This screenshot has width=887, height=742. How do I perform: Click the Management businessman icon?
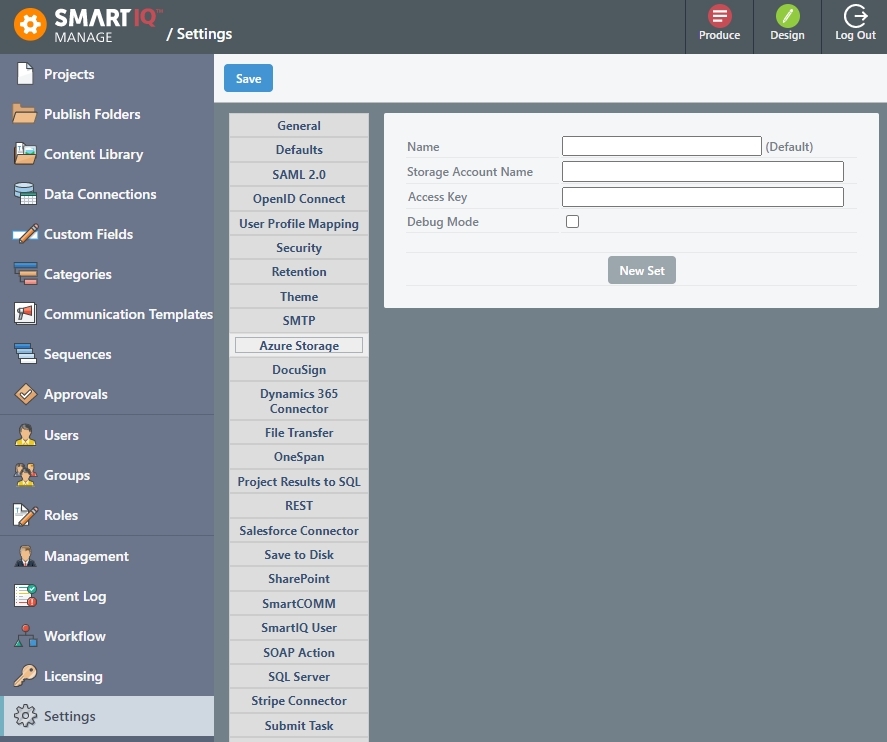(x=25, y=556)
